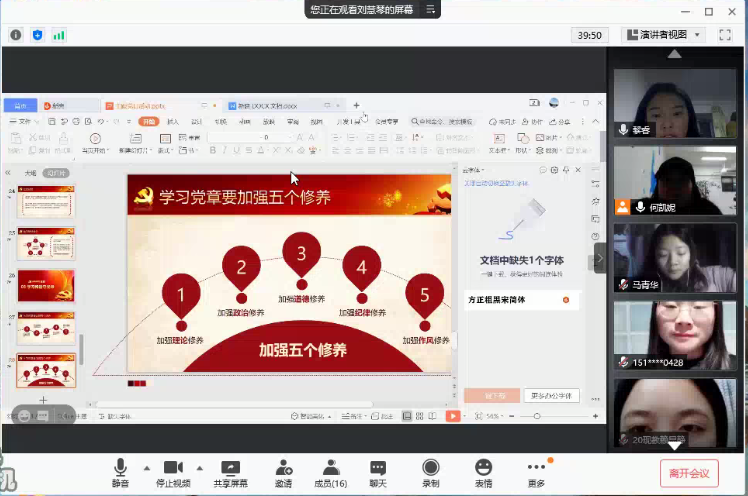Open the screen sharing notice menu
This screenshot has height=496, width=748.
click(431, 9)
